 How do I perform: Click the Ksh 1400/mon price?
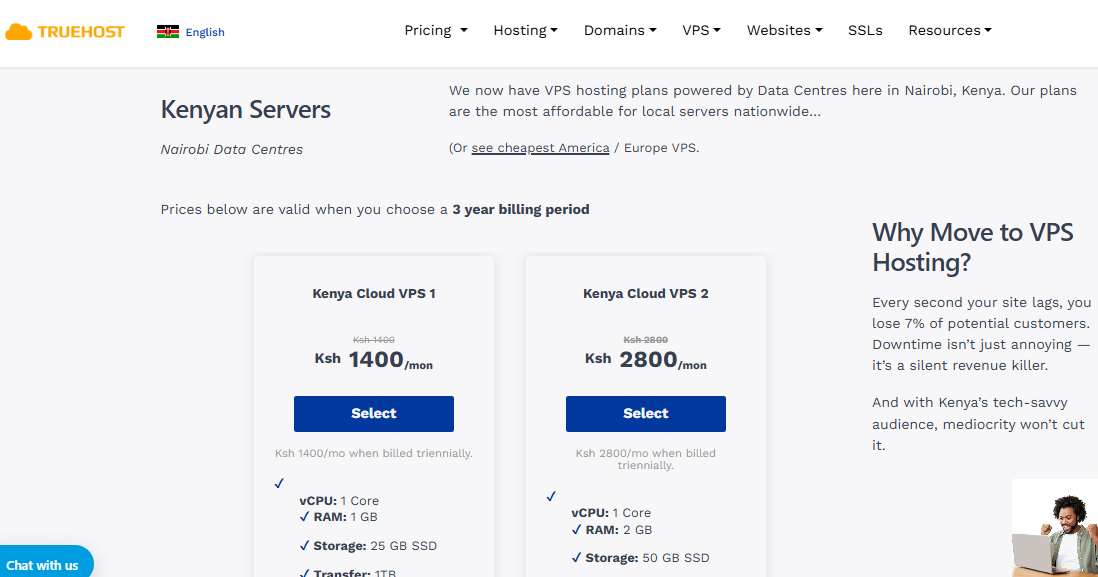point(374,360)
